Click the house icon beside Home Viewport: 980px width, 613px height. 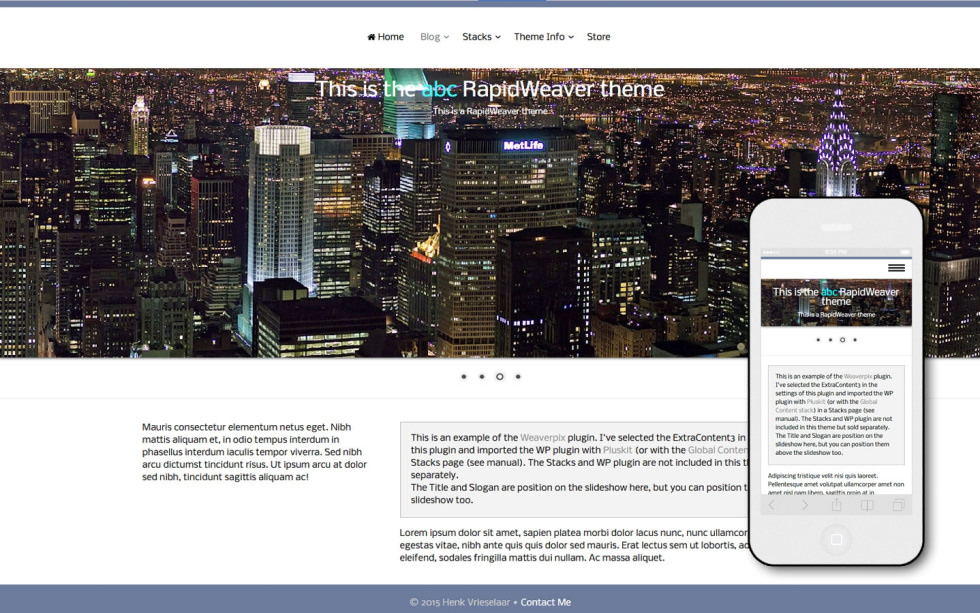coord(371,37)
